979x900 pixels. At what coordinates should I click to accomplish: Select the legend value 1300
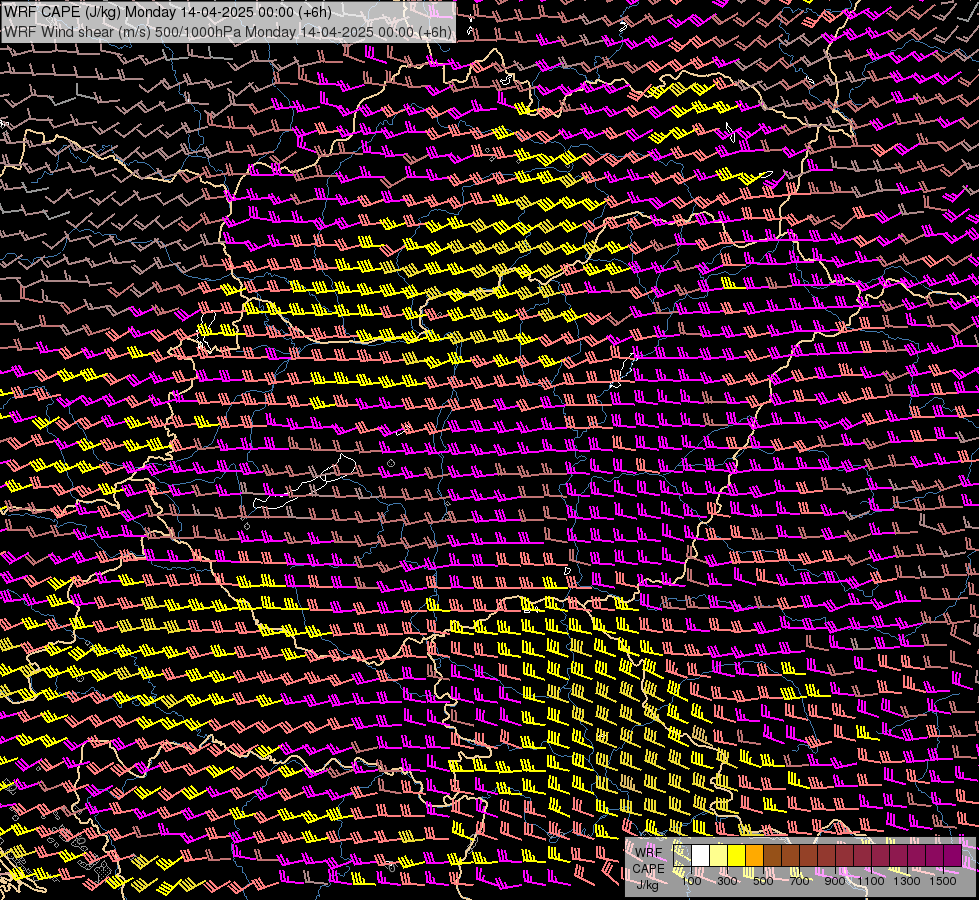coord(907,881)
